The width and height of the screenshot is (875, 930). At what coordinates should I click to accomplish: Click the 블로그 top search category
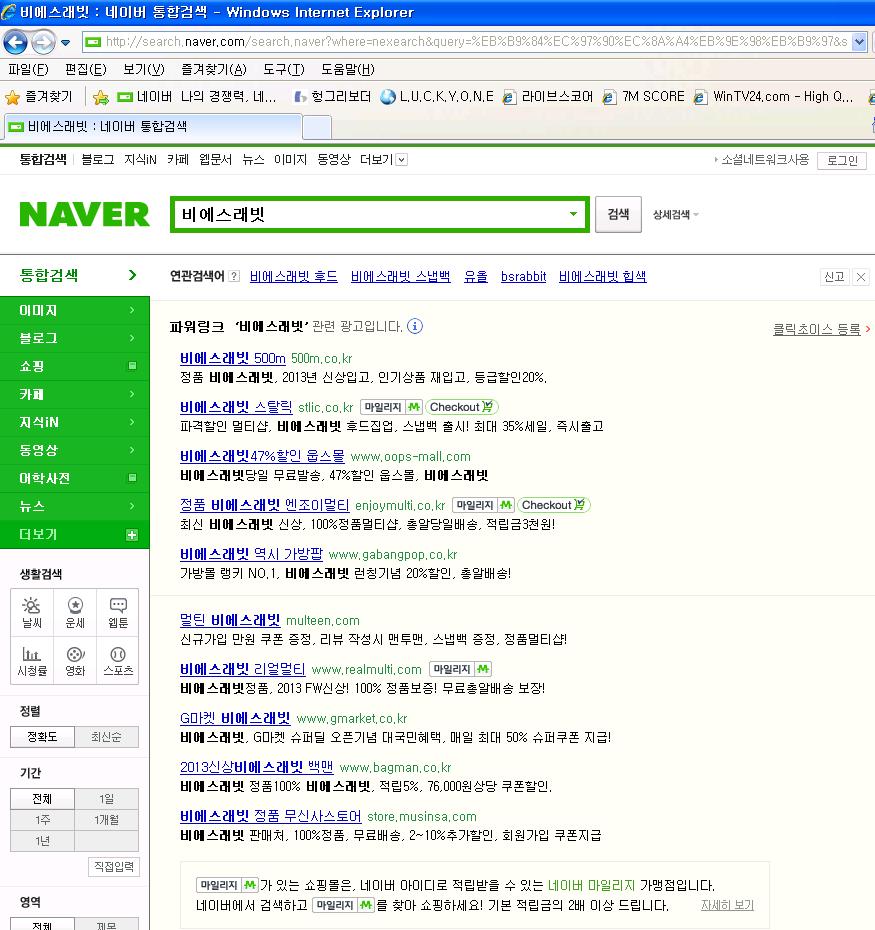pos(98,160)
